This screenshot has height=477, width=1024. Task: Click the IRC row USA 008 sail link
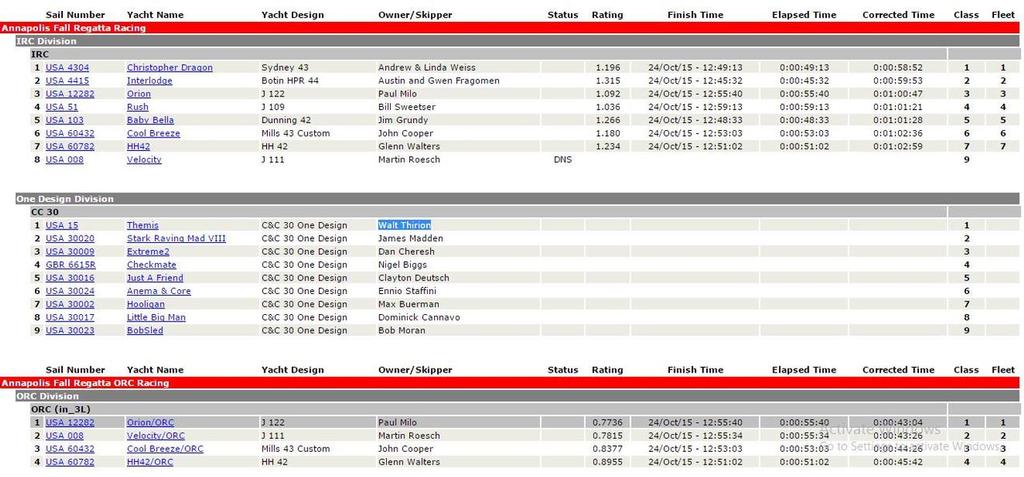(x=65, y=159)
